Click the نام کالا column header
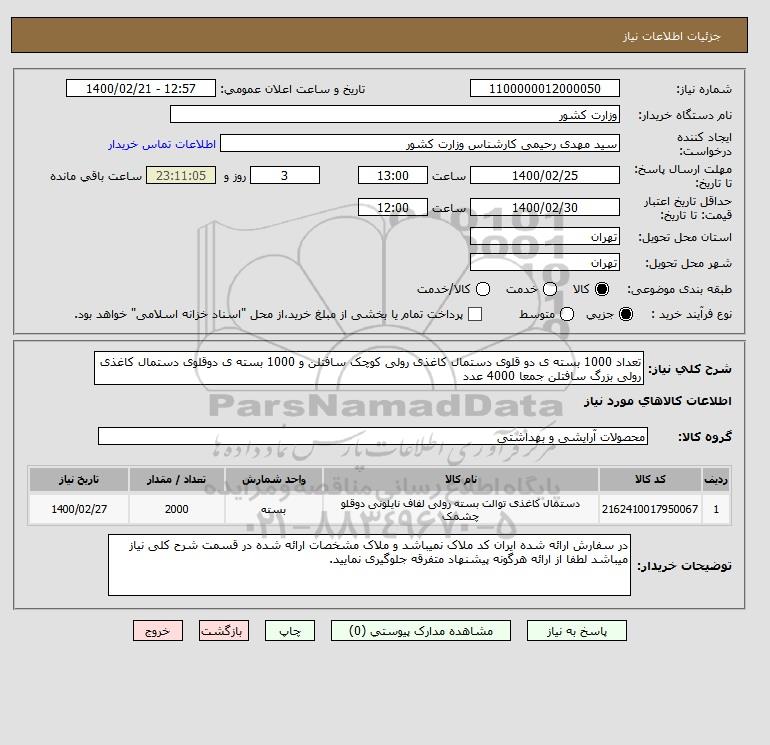 click(461, 479)
